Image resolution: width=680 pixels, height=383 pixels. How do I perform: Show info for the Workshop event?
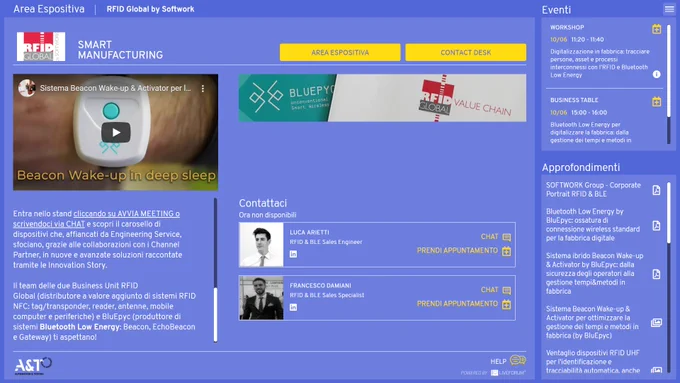pos(657,74)
